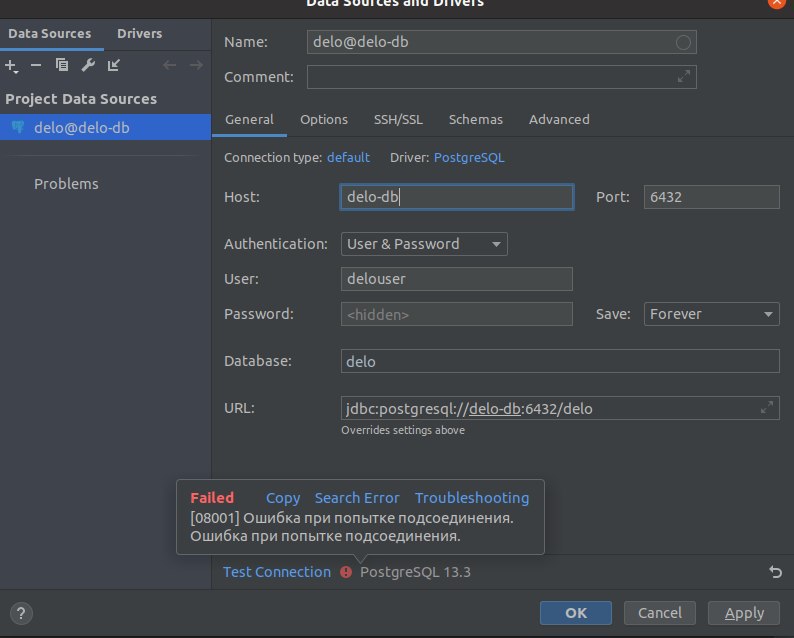
Task: Change the Connection type default link
Action: coord(348,157)
